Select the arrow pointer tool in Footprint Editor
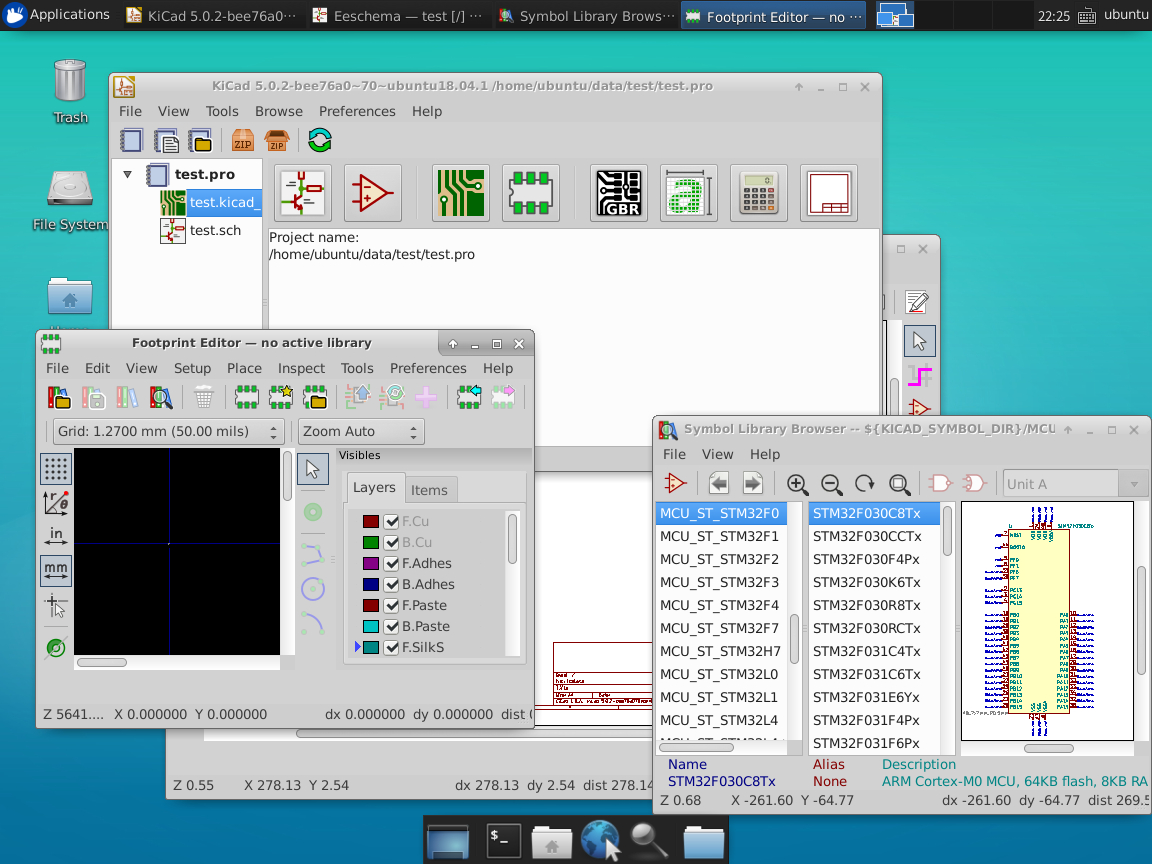The width and height of the screenshot is (1152, 864). coord(312,469)
